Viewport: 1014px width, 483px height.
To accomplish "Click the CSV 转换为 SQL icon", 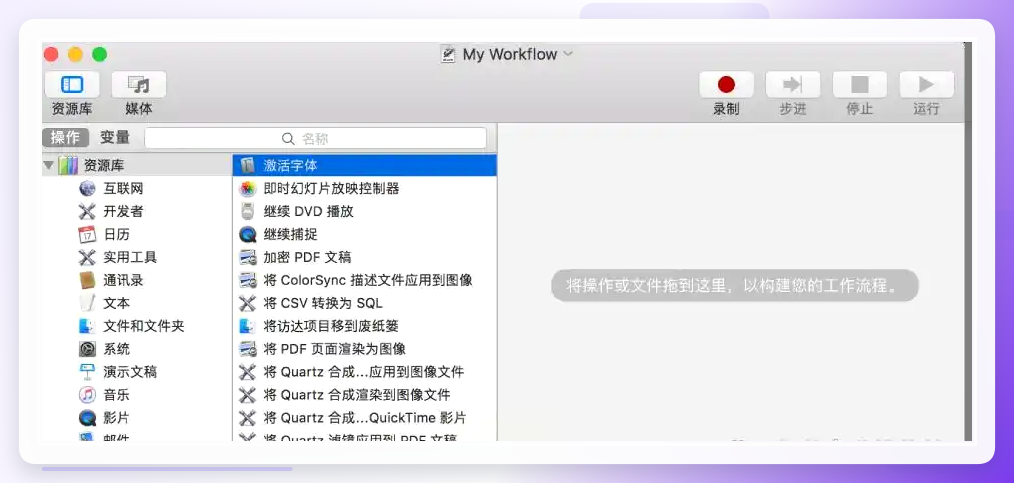I will (248, 303).
